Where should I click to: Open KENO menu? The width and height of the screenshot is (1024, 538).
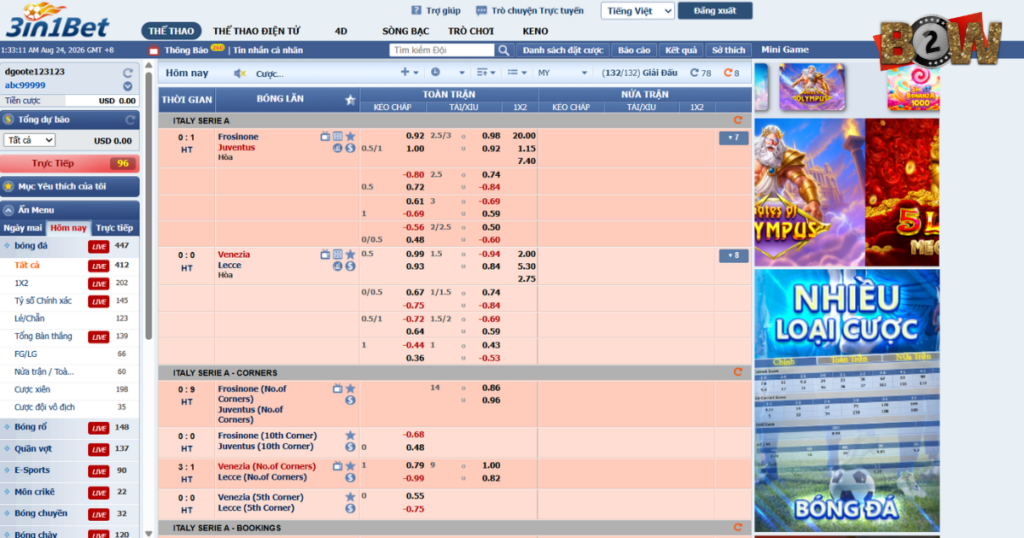pos(535,31)
